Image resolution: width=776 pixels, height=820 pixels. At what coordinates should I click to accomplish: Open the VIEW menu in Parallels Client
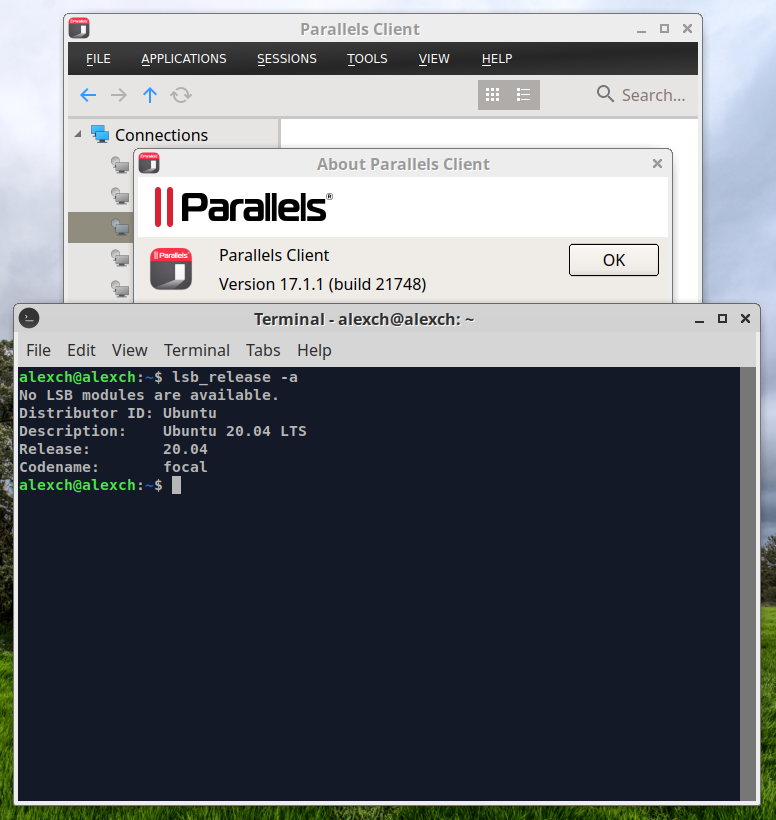coord(434,59)
